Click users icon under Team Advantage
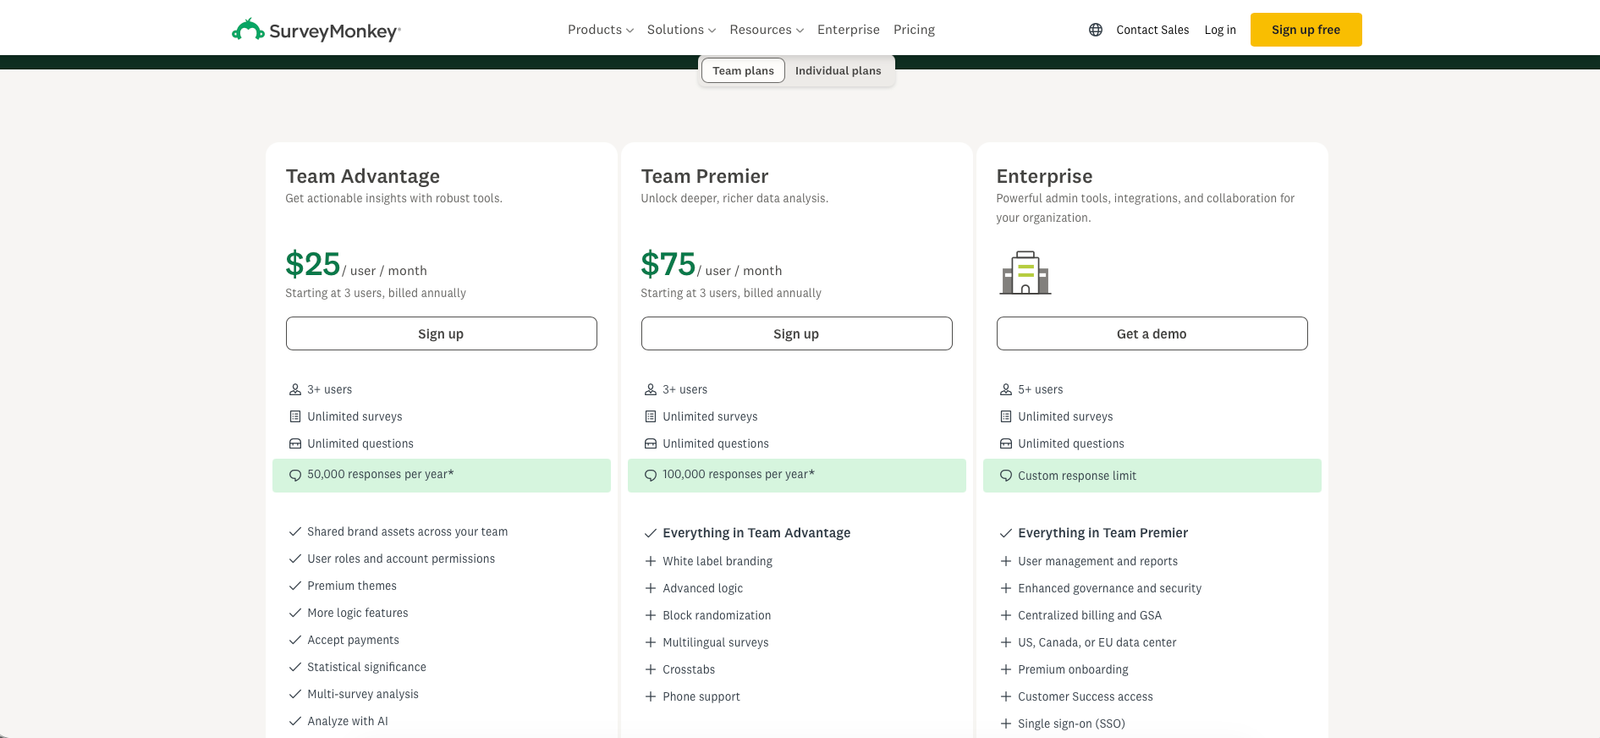Screen dimensions: 1600x738 295,390
